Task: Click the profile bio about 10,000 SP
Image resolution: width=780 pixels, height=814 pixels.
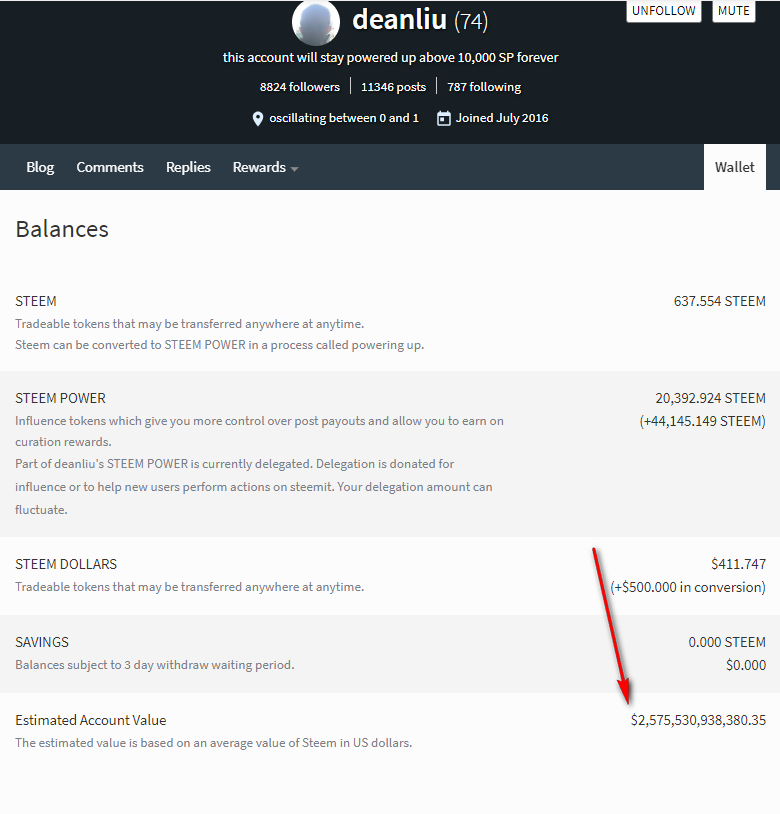Action: [390, 58]
